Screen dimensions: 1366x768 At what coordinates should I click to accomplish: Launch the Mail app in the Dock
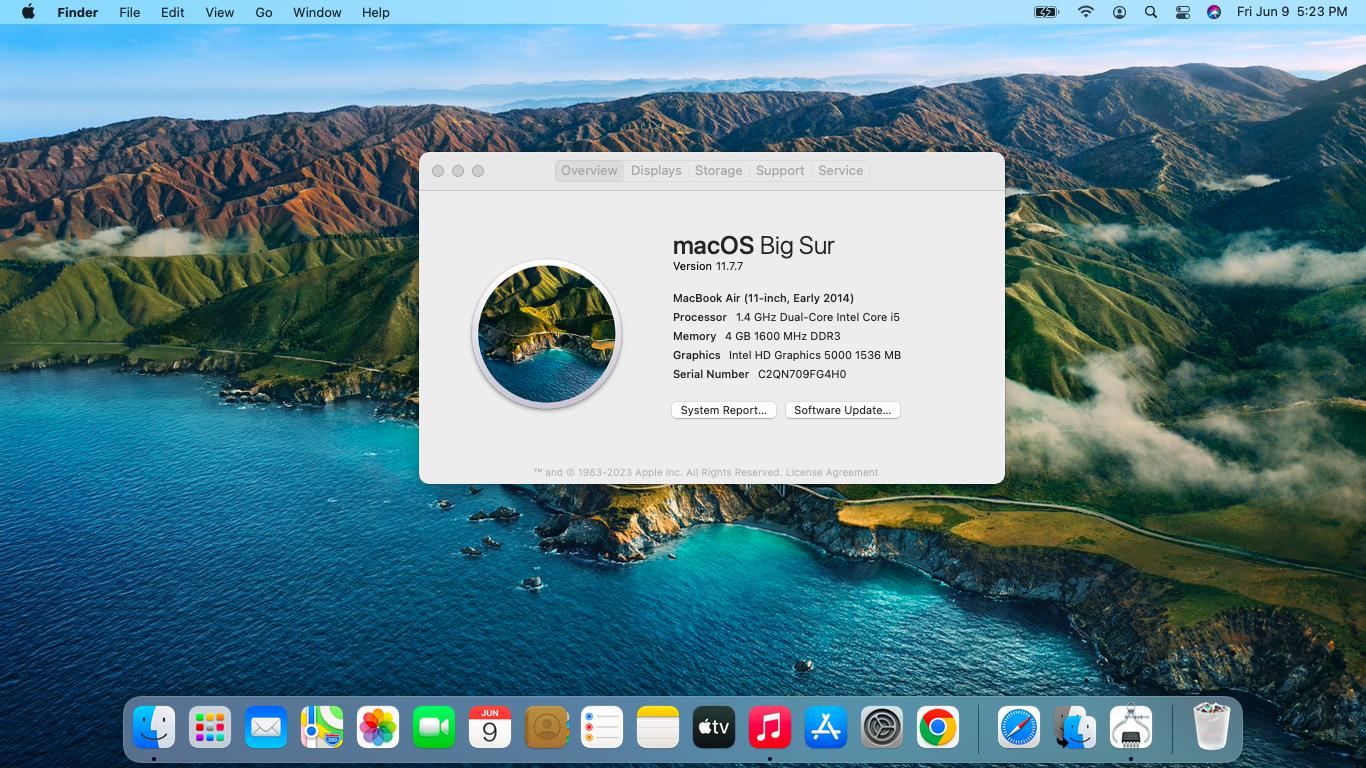[266, 727]
